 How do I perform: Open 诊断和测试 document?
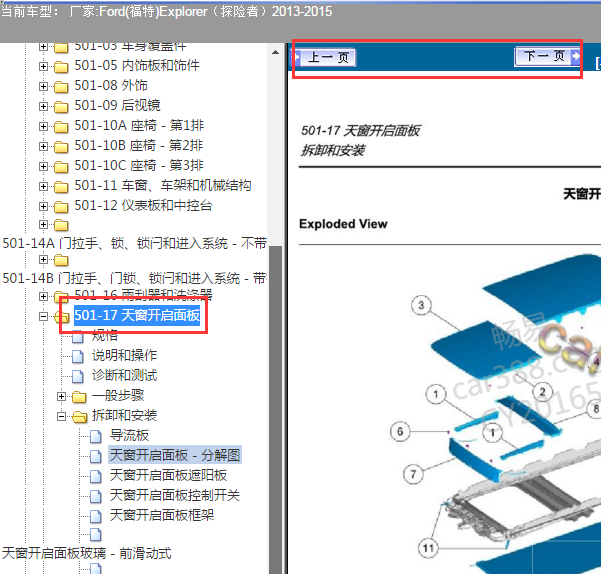click(124, 375)
